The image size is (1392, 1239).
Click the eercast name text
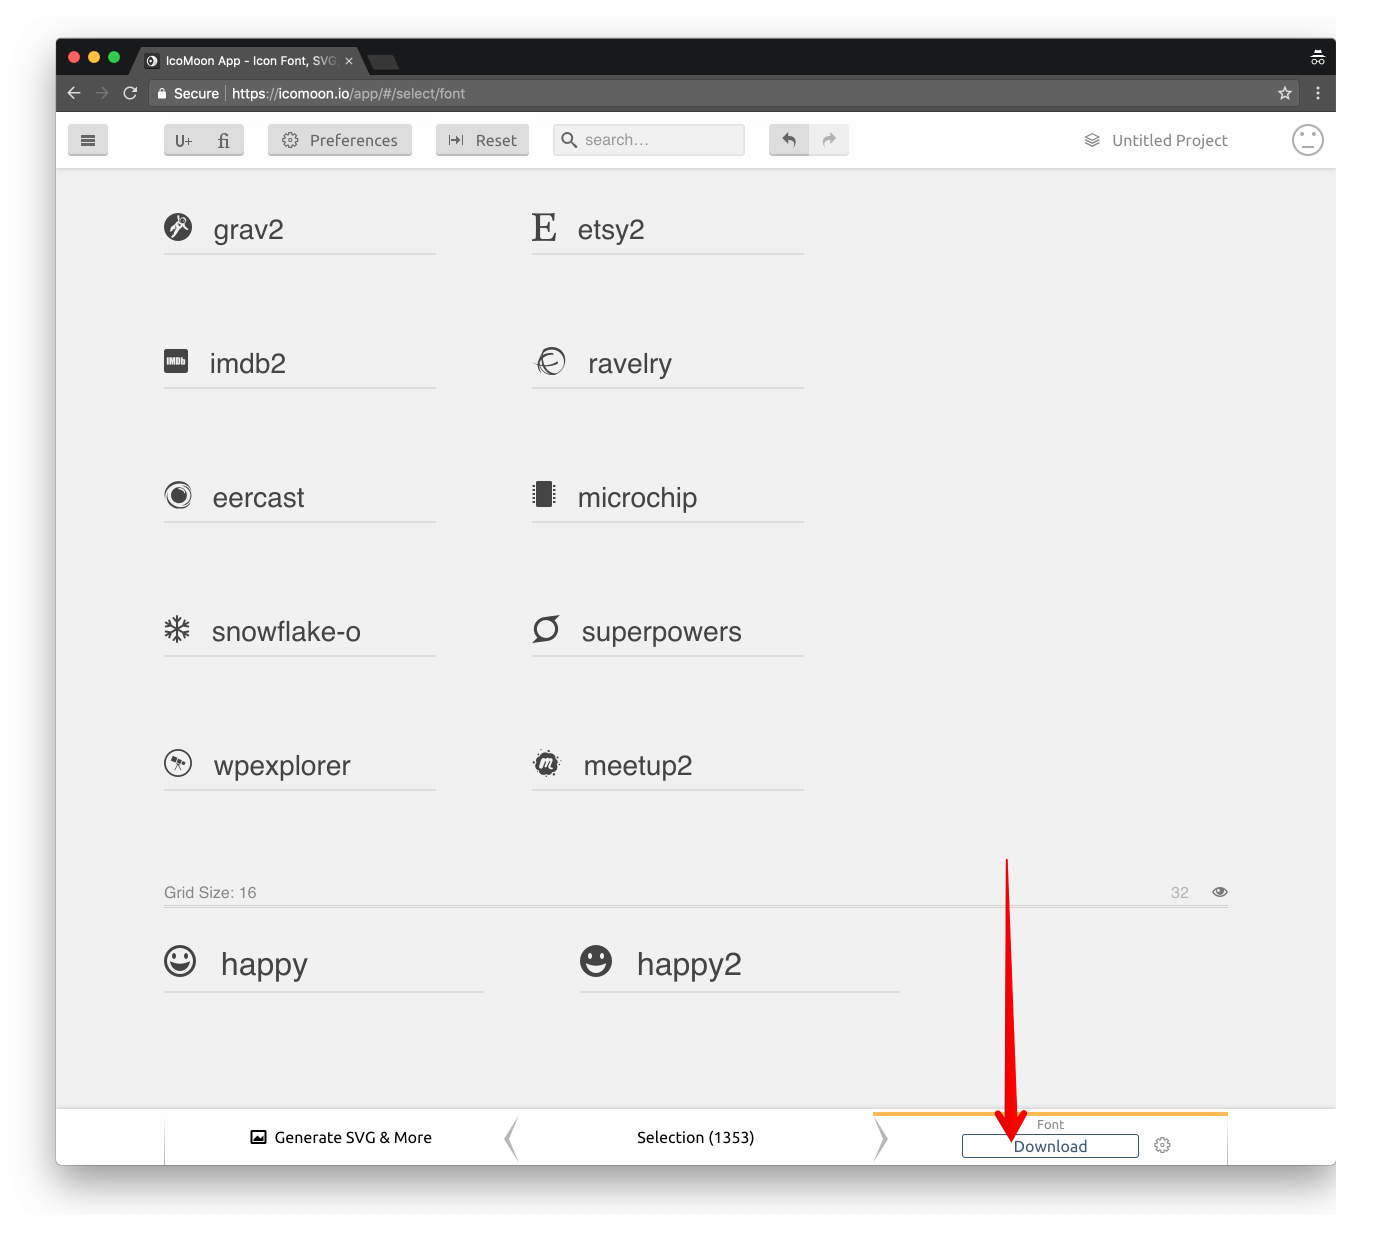point(258,497)
